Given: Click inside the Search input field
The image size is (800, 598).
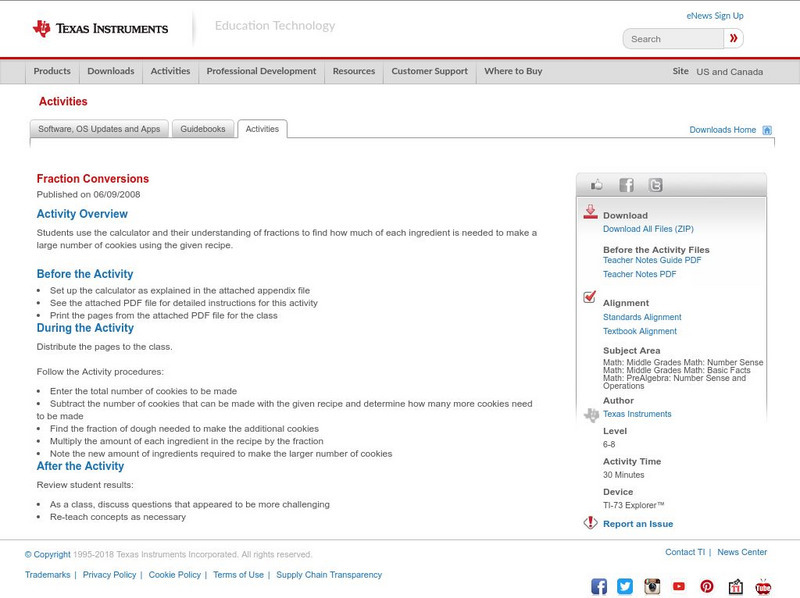Looking at the screenshot, I should click(672, 37).
